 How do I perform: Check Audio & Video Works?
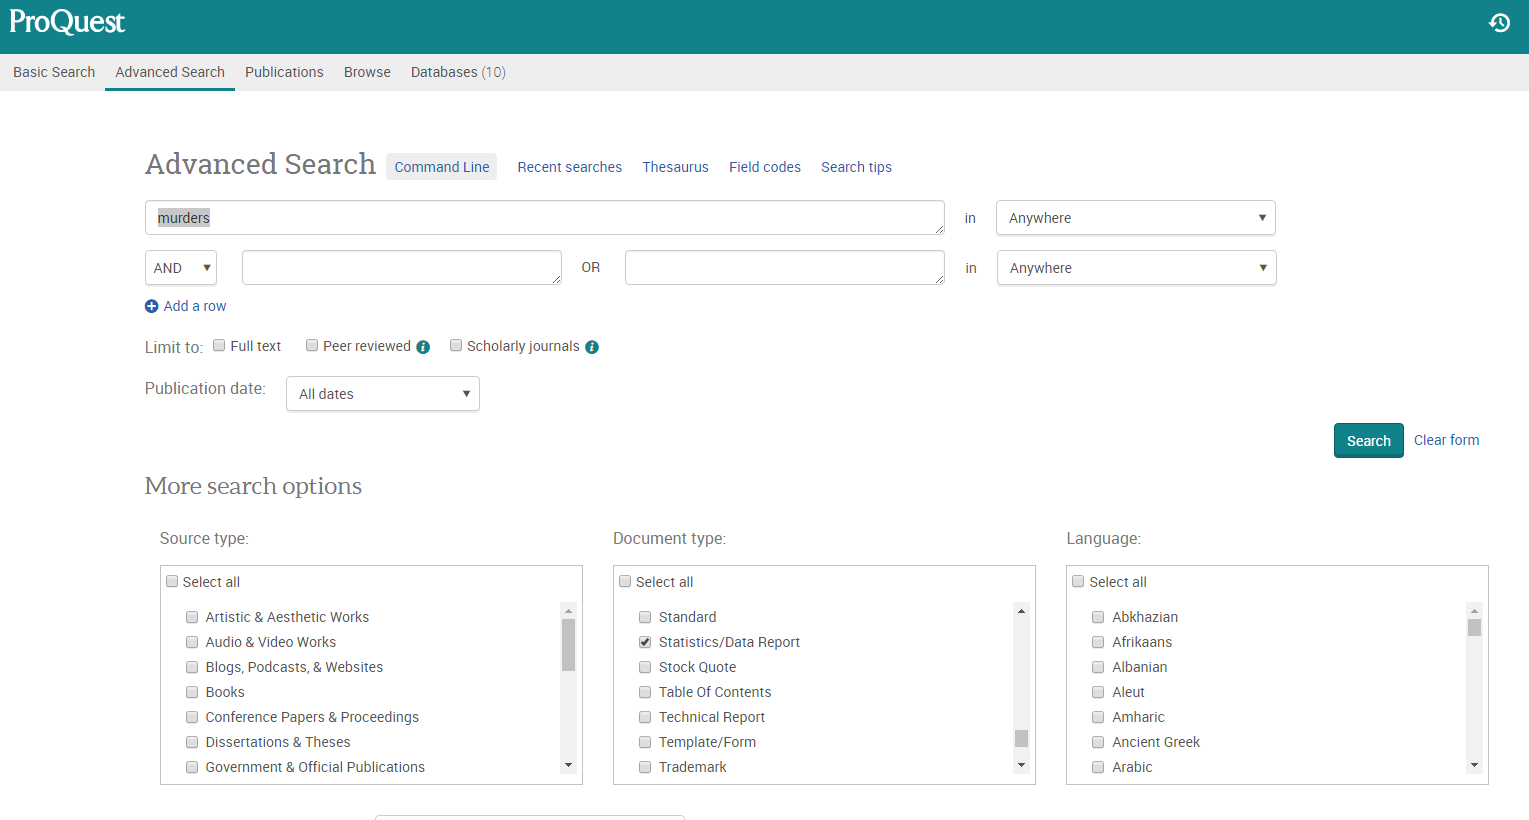(x=192, y=642)
